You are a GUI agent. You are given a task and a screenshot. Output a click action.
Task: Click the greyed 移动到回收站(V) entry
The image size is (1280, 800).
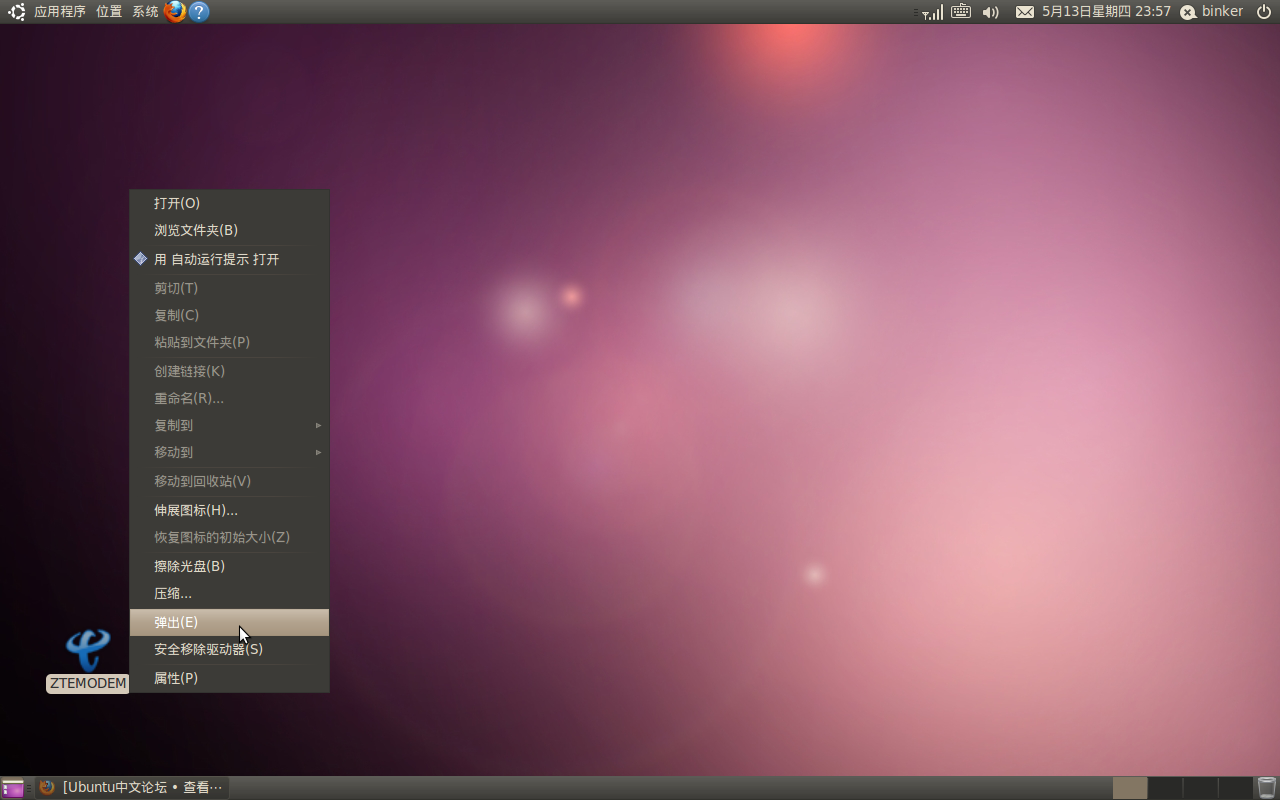point(229,481)
